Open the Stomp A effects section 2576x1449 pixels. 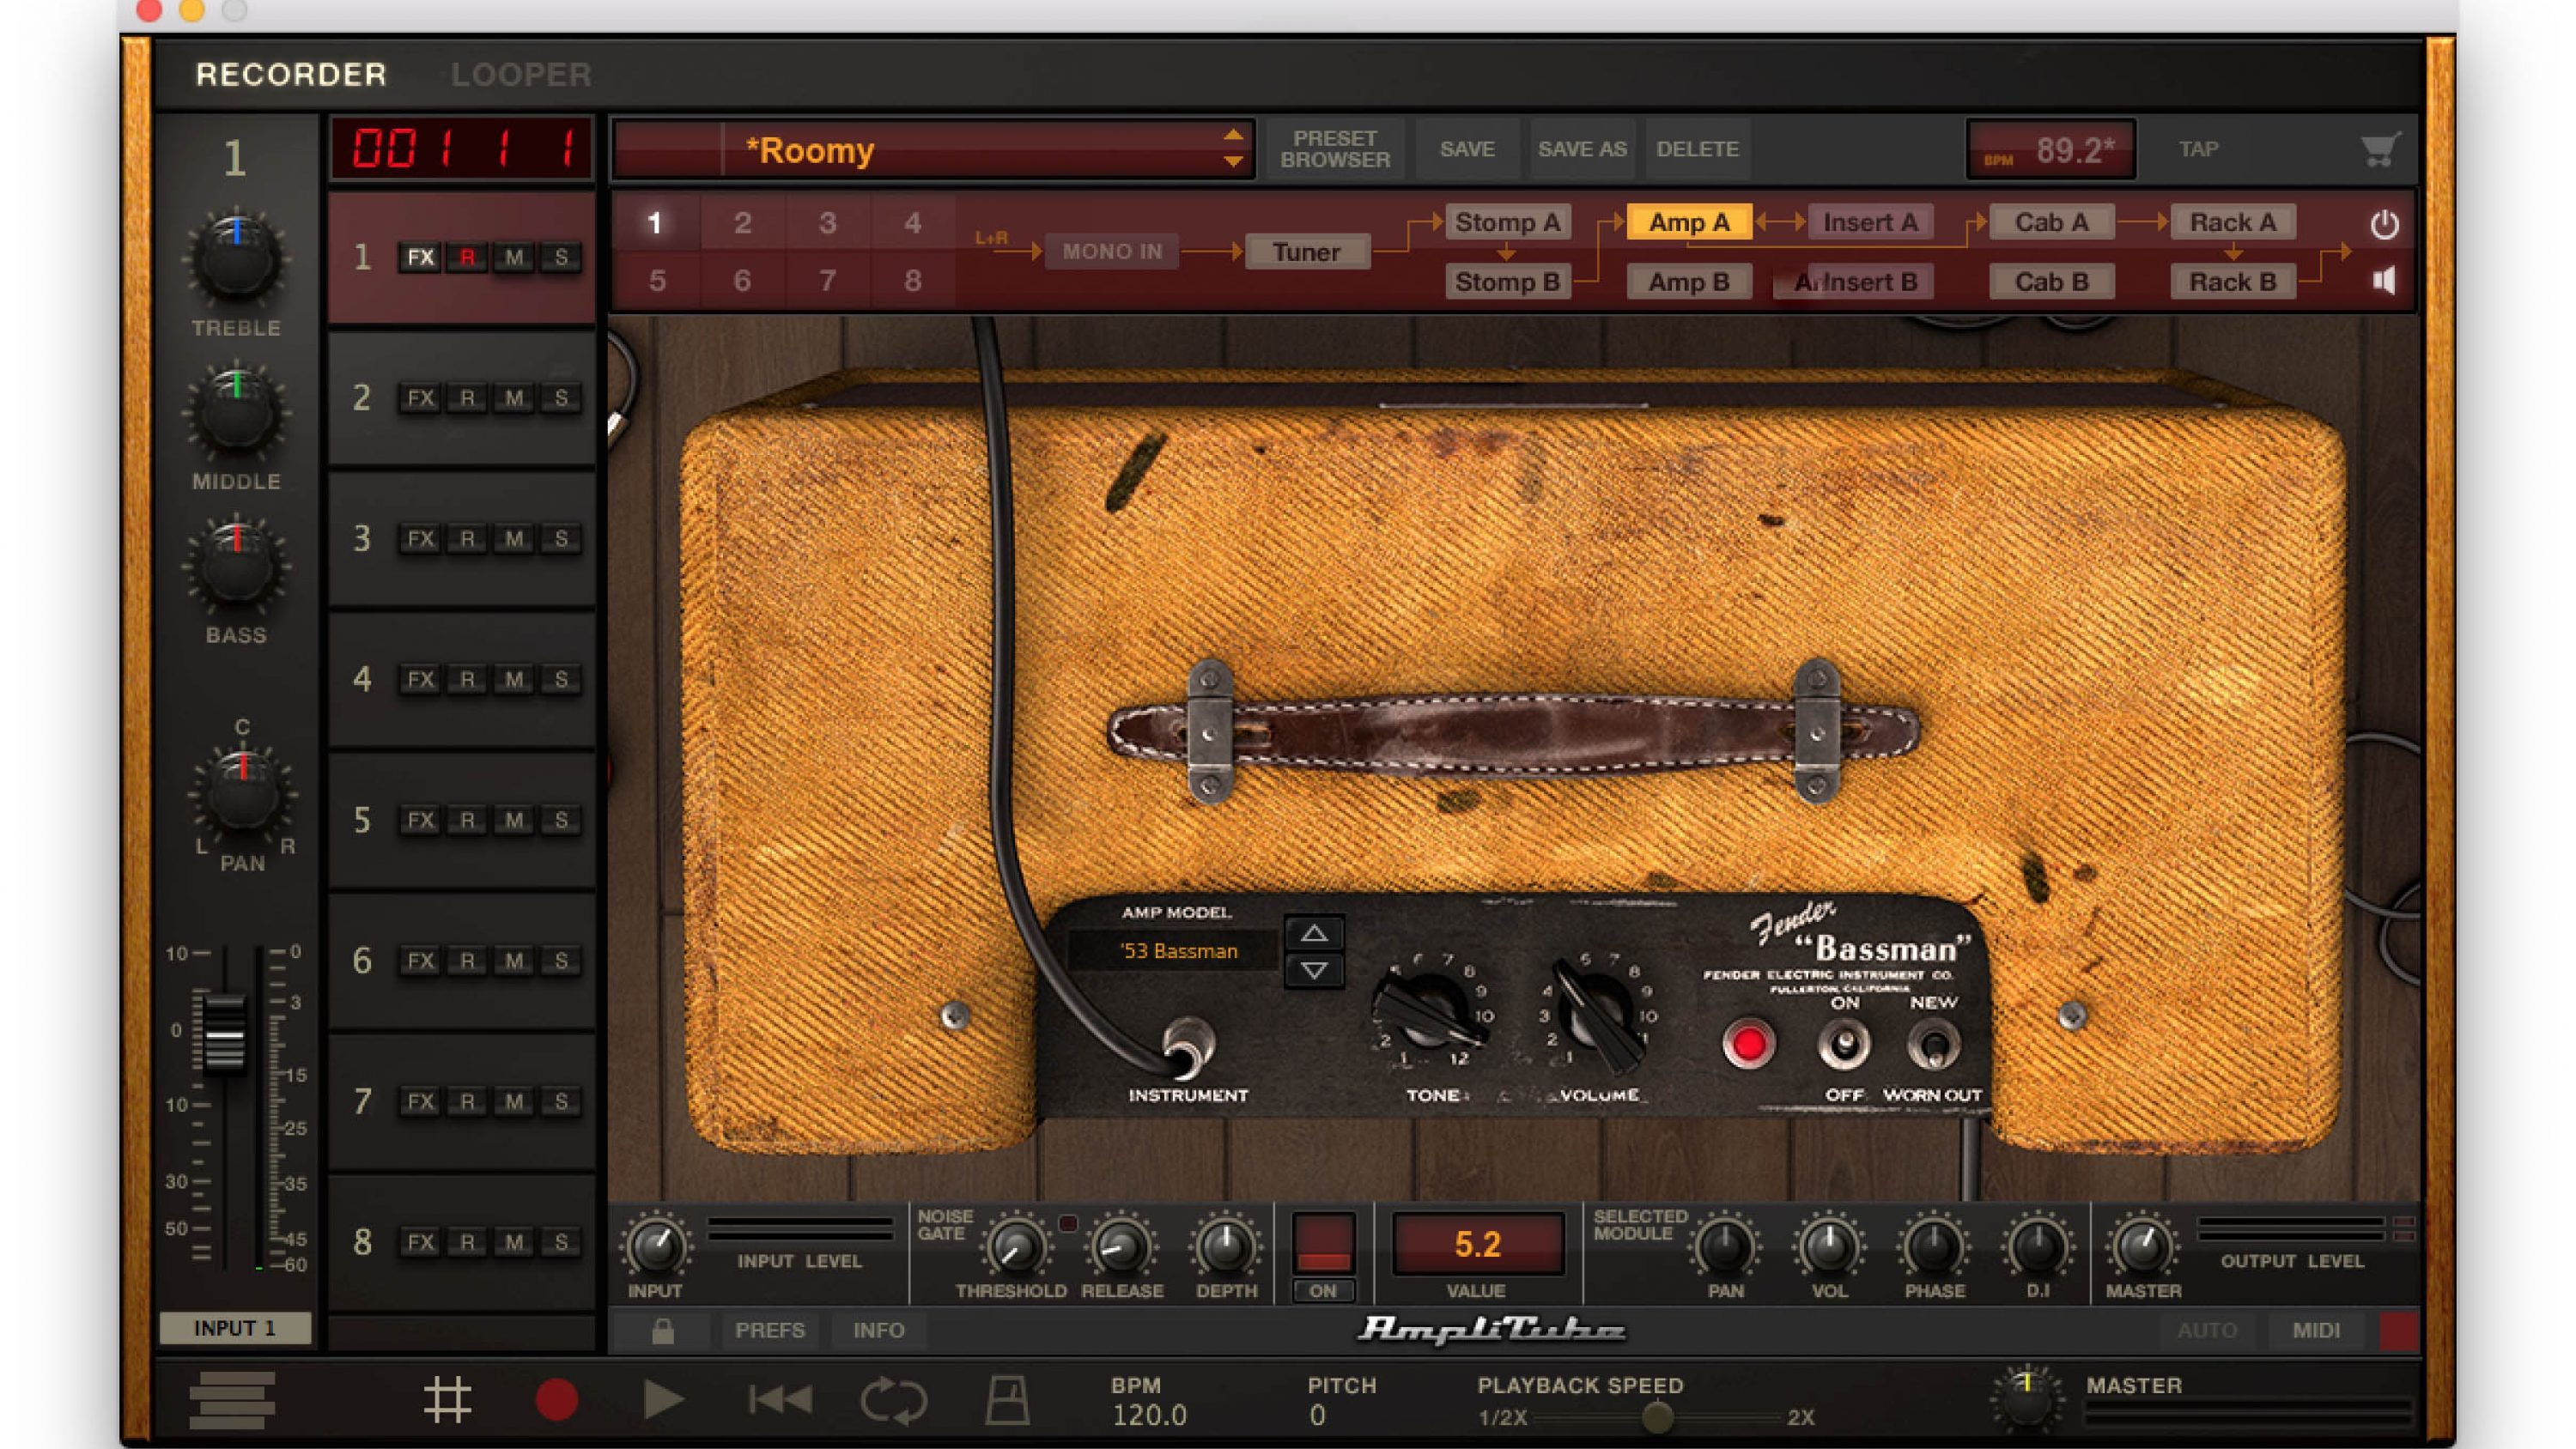[x=1504, y=221]
